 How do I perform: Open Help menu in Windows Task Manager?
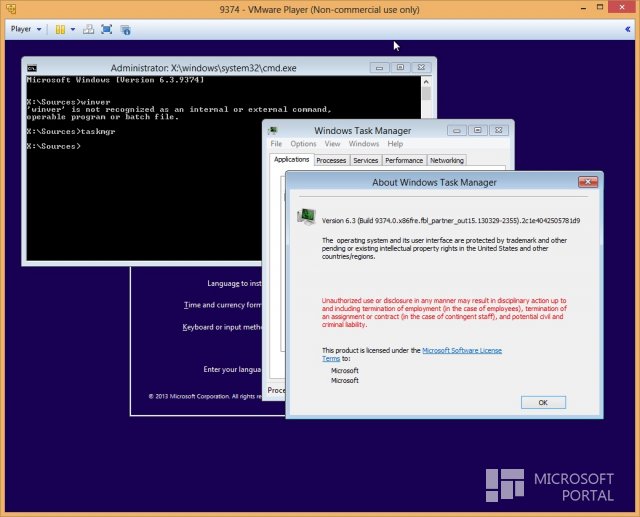[395, 144]
